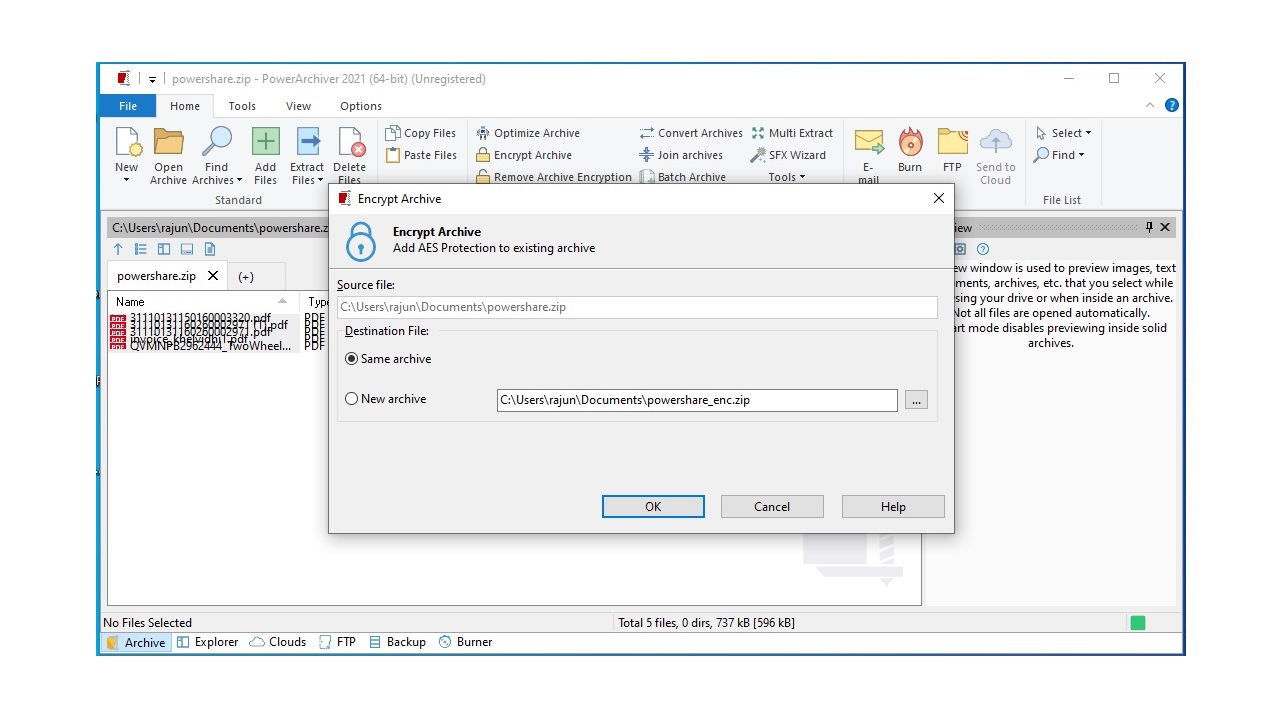Click the Find Archives magnifier icon

pyautogui.click(x=216, y=142)
